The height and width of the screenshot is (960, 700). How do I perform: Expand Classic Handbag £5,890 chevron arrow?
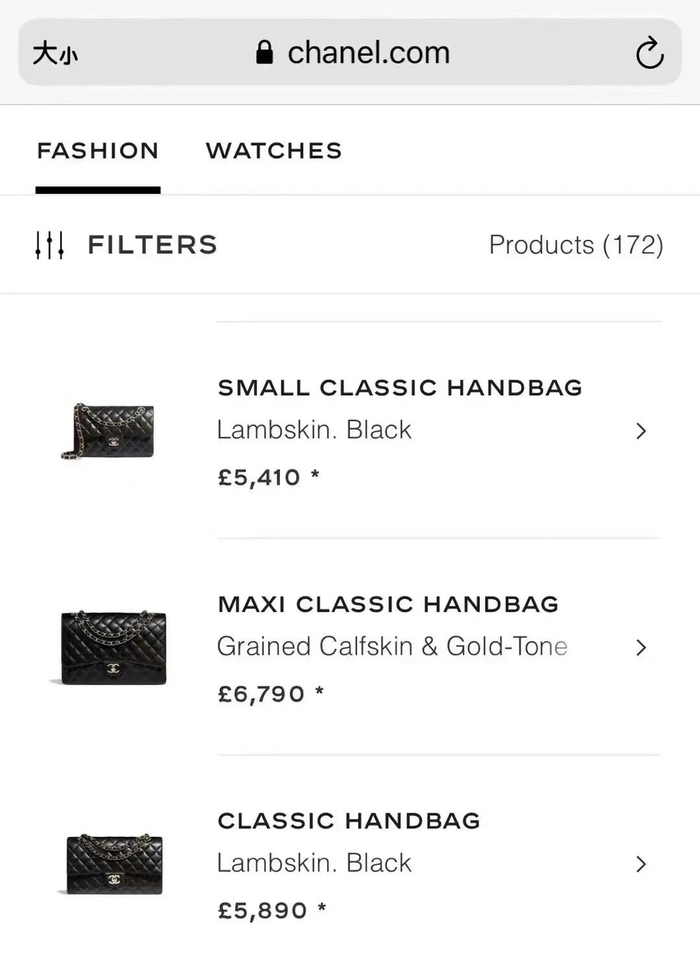click(641, 864)
